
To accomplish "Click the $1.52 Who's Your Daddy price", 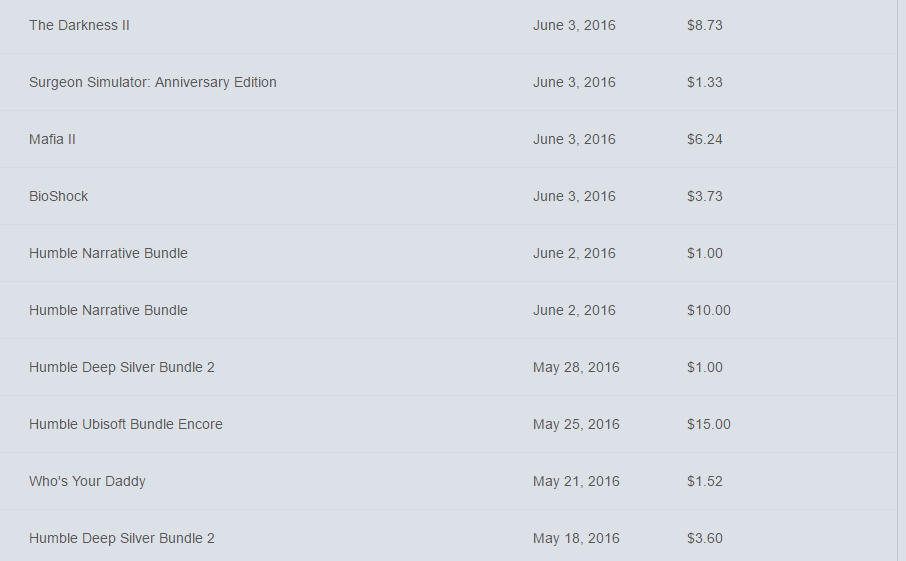I will tap(704, 481).
